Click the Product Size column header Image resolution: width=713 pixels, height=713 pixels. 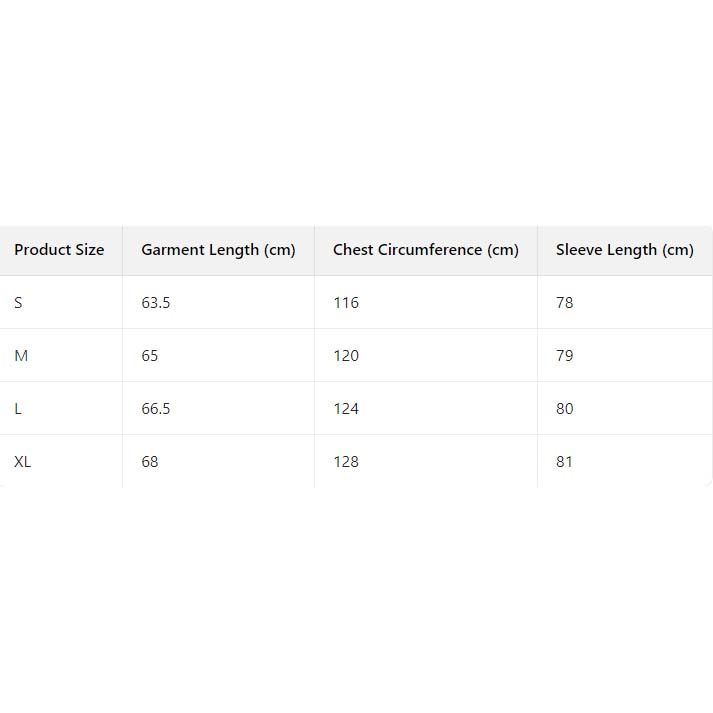59,250
